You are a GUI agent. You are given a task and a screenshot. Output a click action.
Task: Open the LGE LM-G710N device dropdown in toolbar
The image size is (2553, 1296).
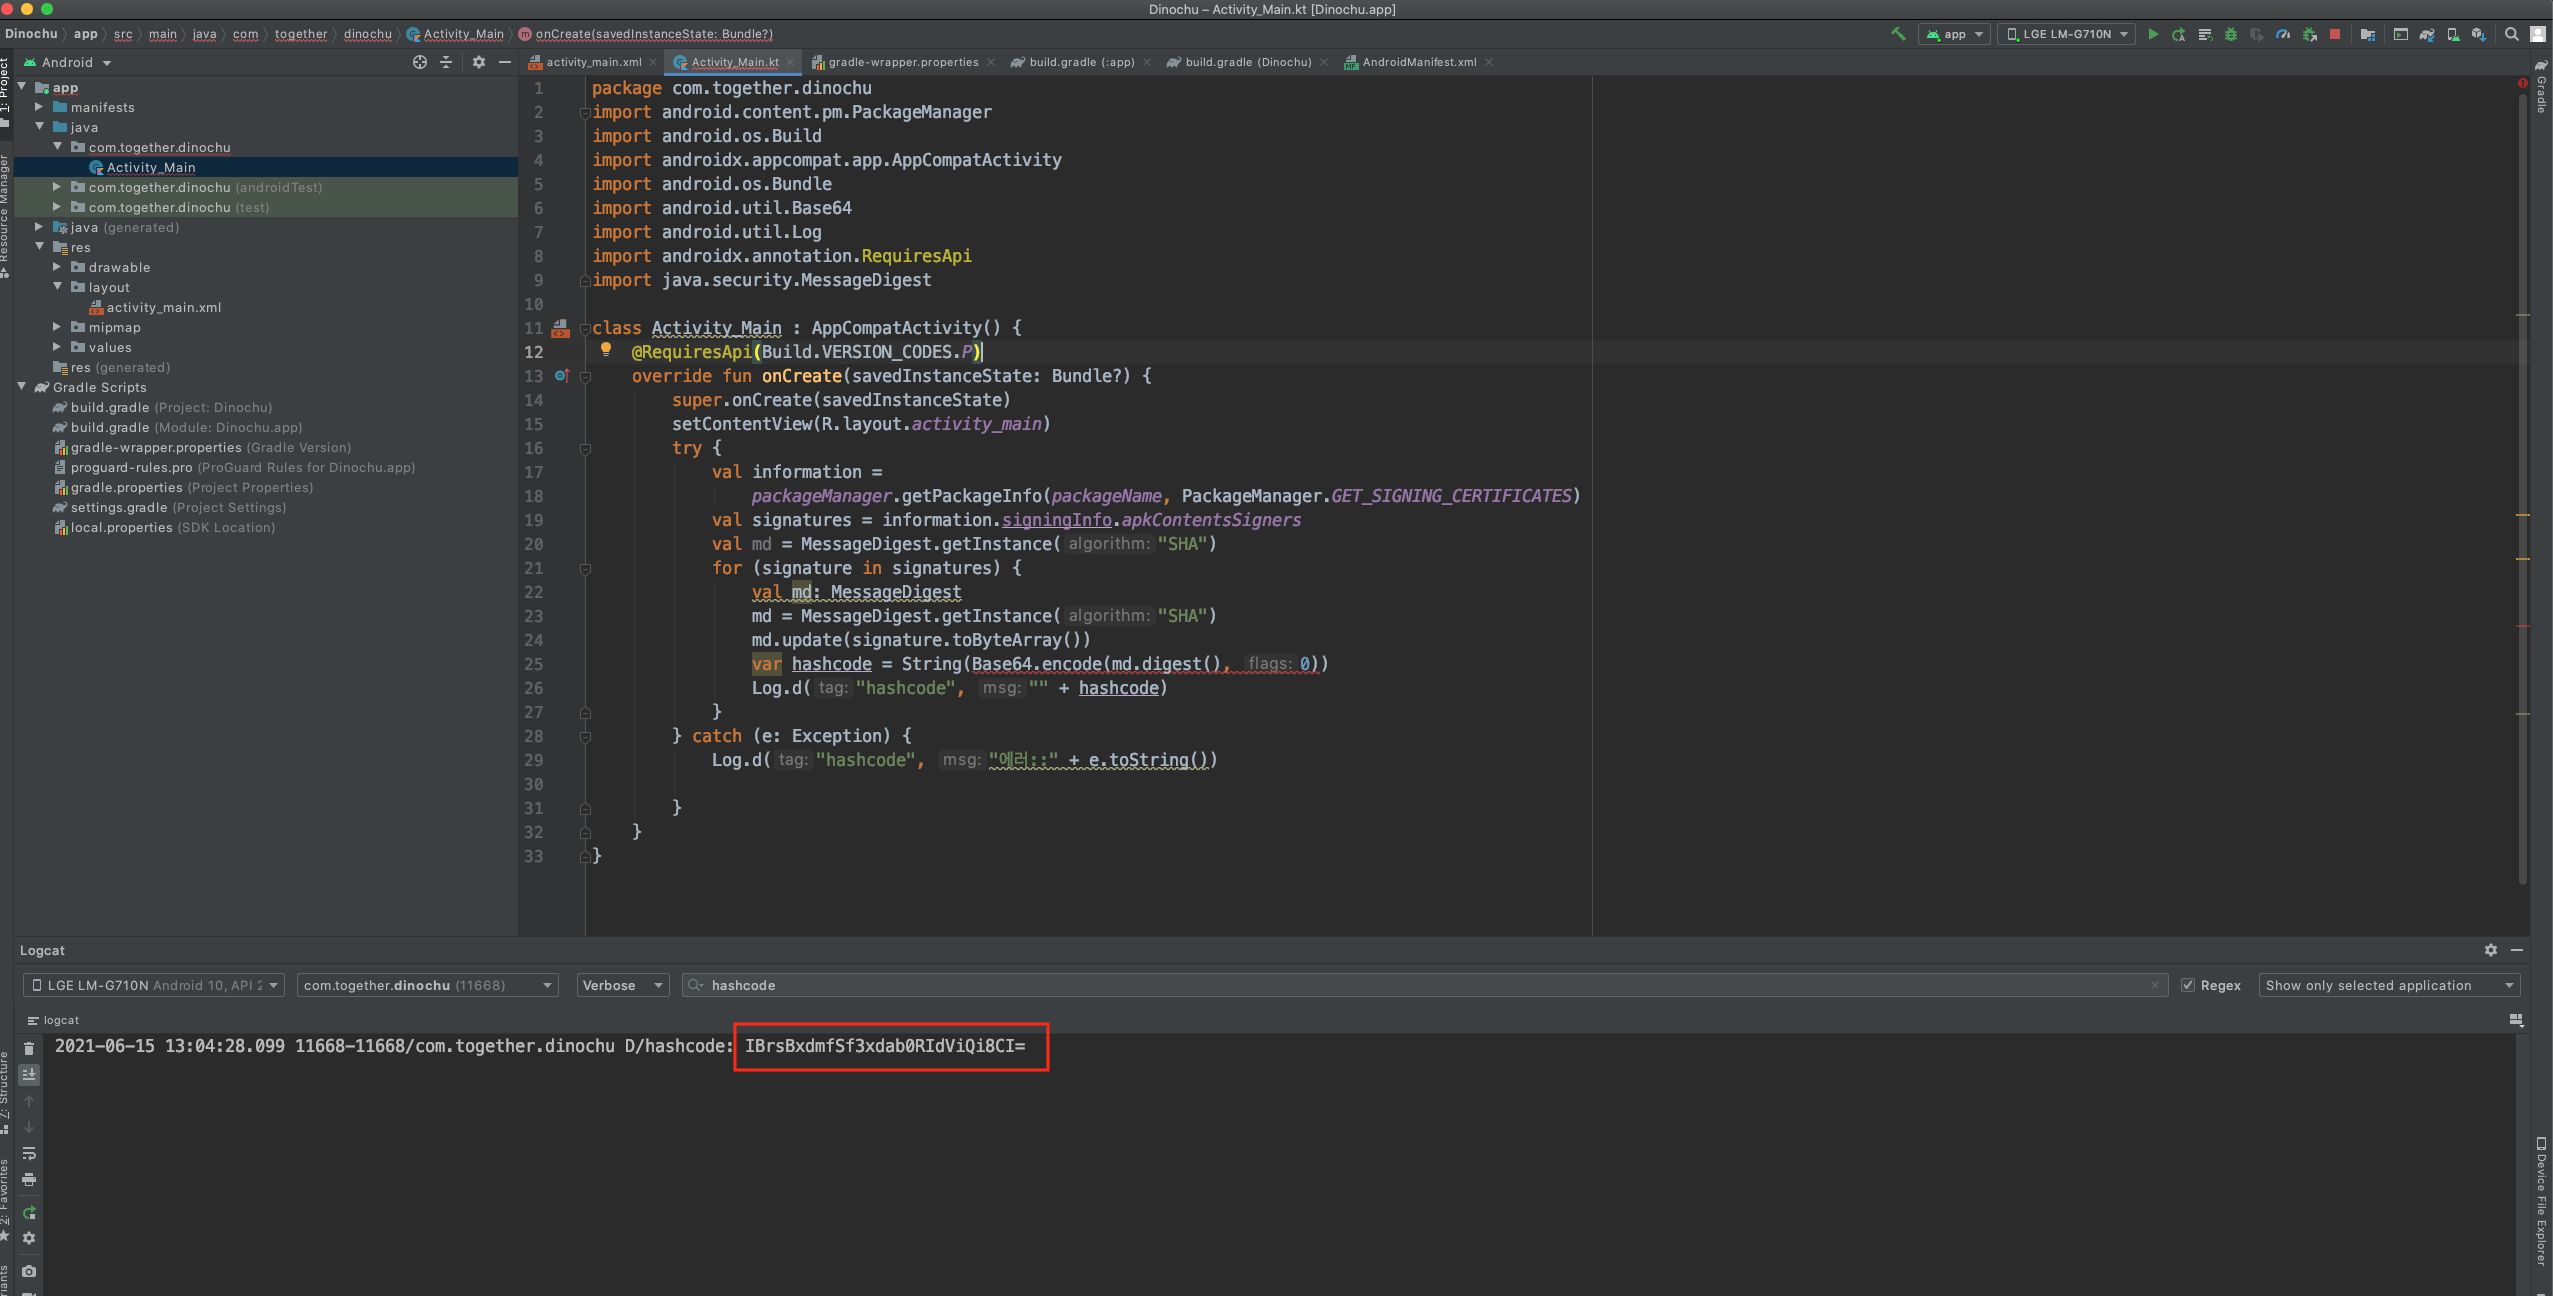click(2066, 34)
